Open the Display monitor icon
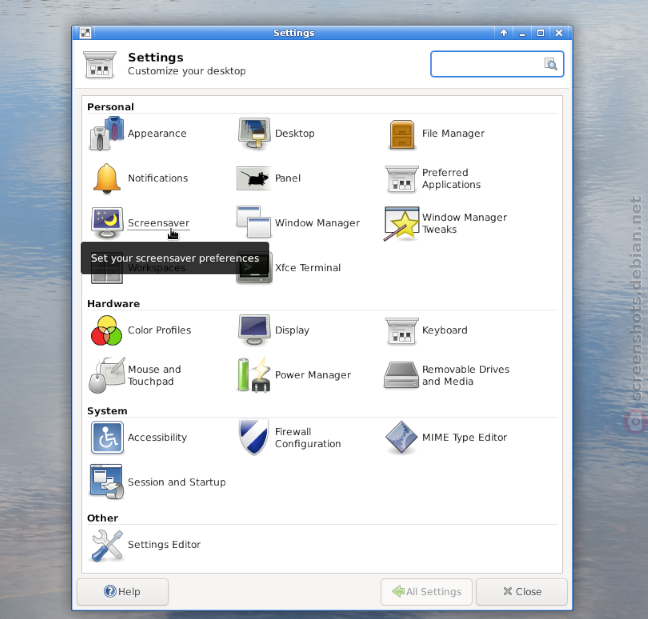Screen dimensions: 648x619 [x=254, y=330]
